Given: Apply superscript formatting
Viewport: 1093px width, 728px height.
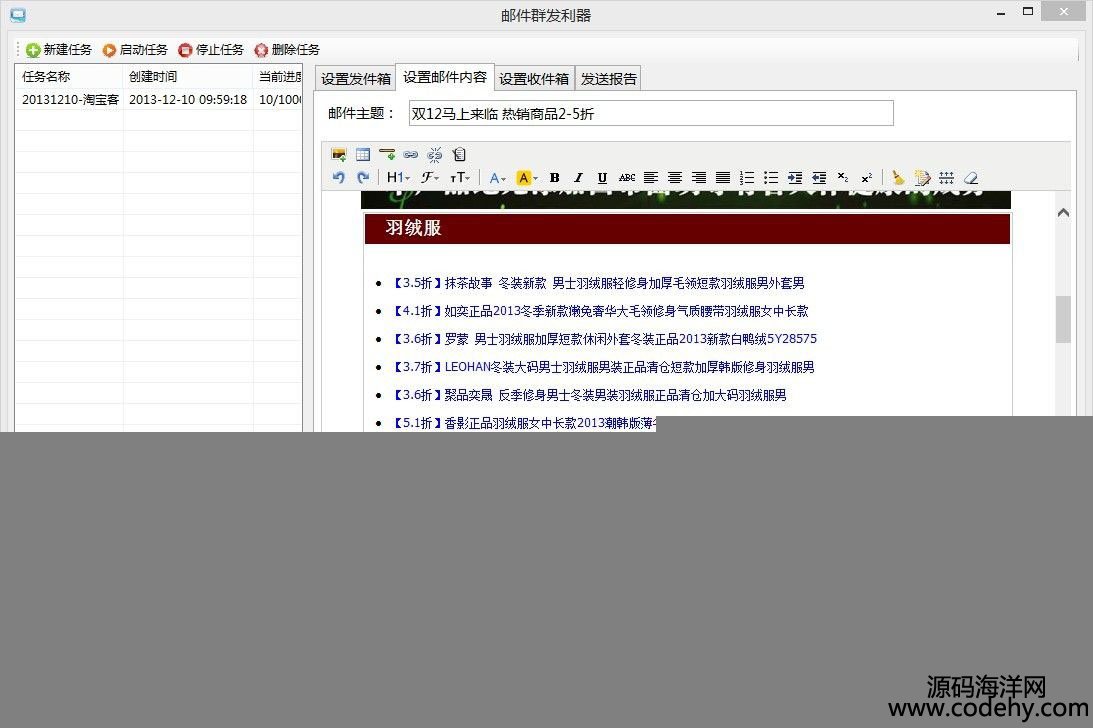Looking at the screenshot, I should point(866,178).
